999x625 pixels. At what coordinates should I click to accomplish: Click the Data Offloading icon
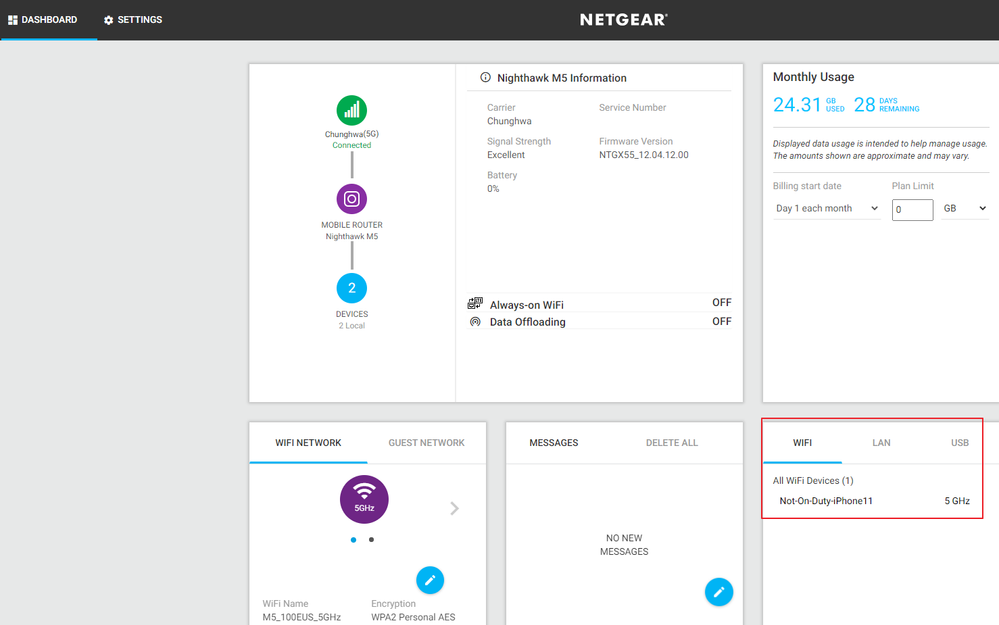475,322
